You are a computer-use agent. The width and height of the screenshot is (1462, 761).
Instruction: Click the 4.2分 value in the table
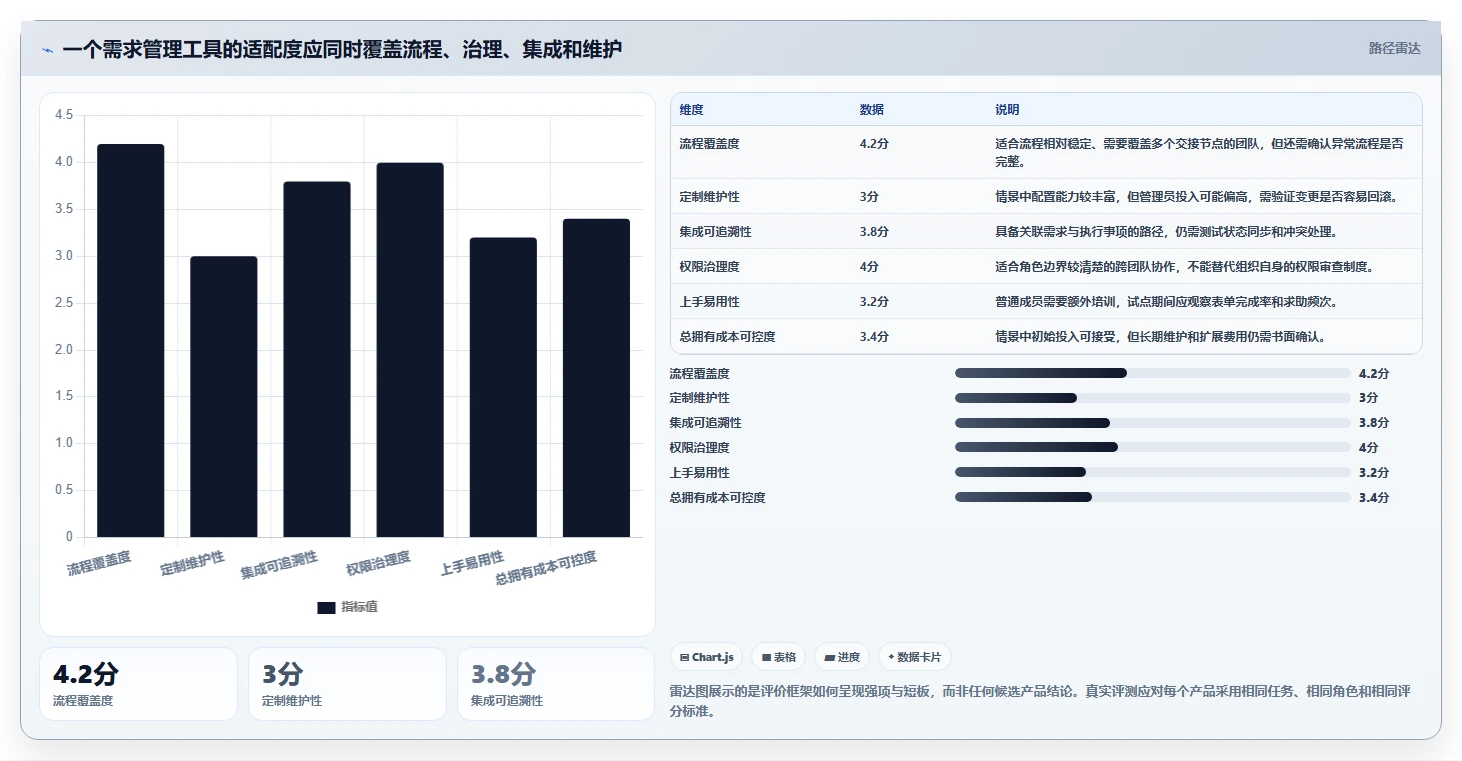(x=874, y=144)
